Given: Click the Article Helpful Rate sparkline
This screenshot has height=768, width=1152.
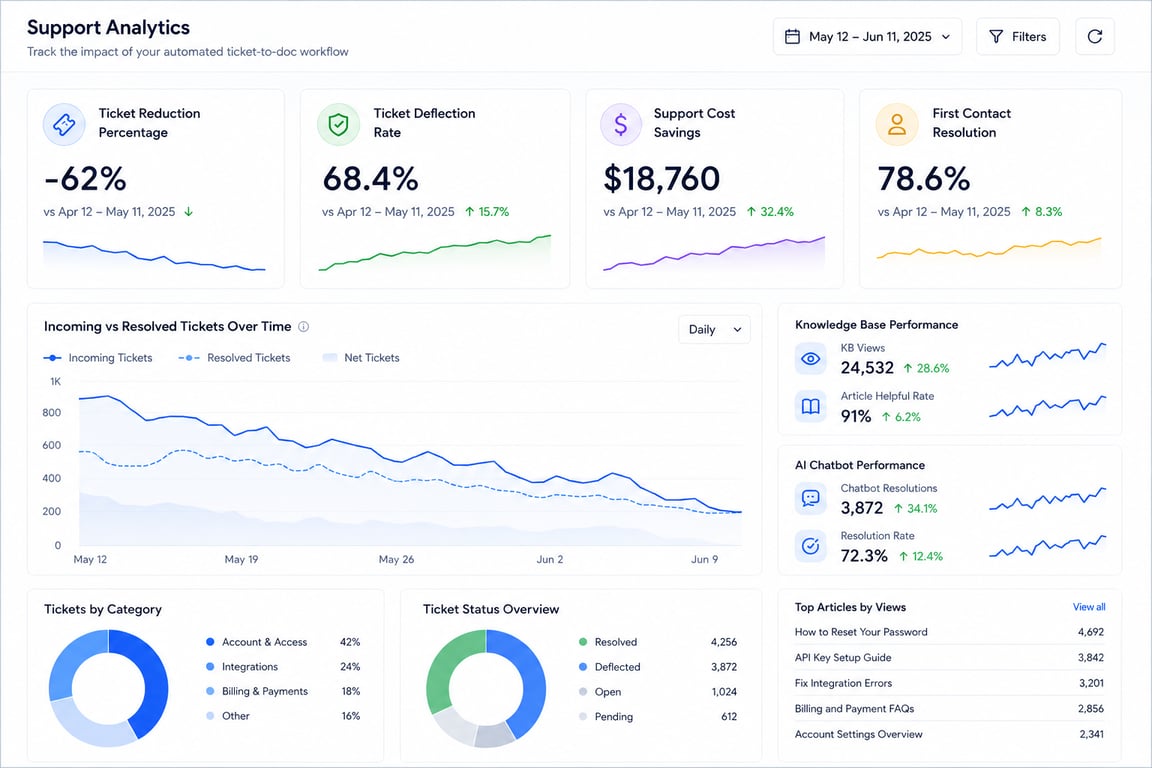Looking at the screenshot, I should 1048,406.
